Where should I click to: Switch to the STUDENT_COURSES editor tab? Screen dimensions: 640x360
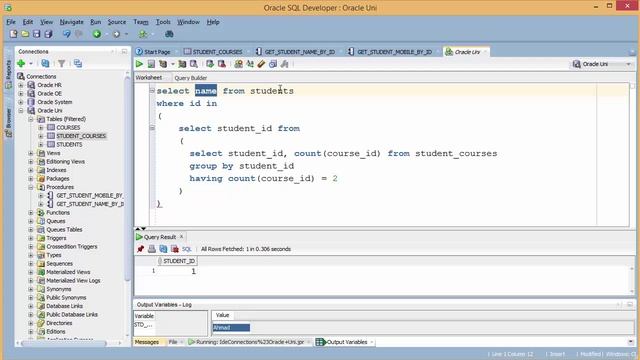214,52
